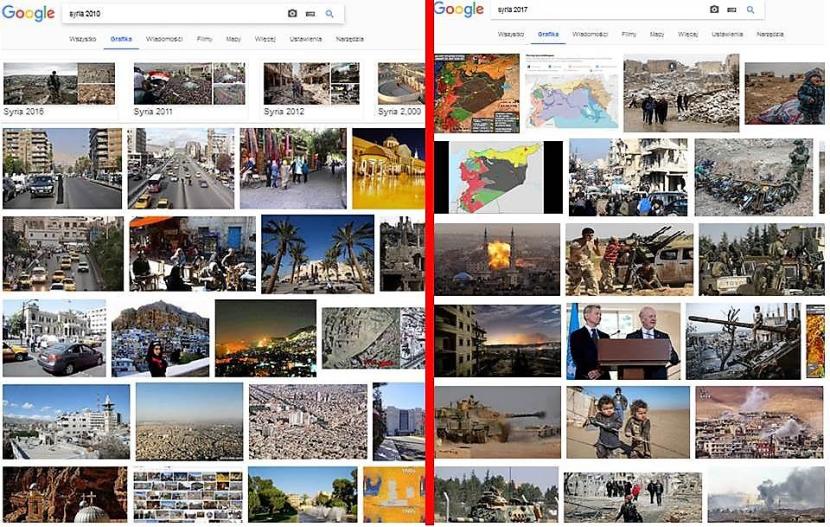Click the camera icon in right search bar
This screenshot has width=830, height=527.
pyautogui.click(x=714, y=10)
